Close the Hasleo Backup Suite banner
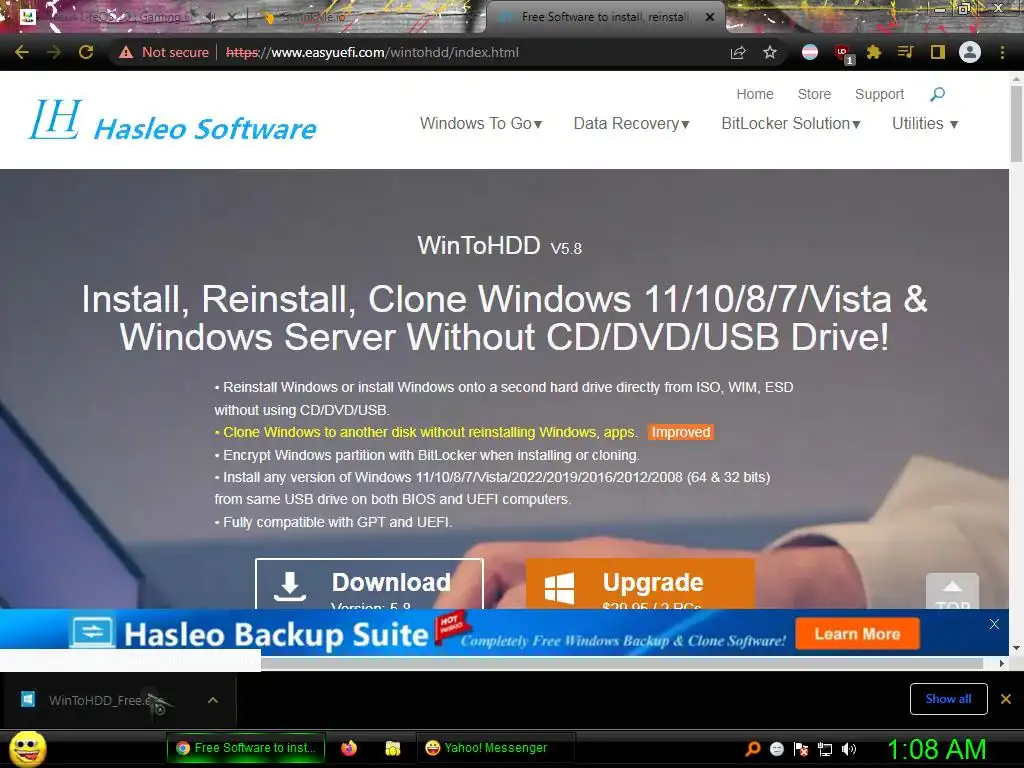The image size is (1024, 768). (994, 624)
